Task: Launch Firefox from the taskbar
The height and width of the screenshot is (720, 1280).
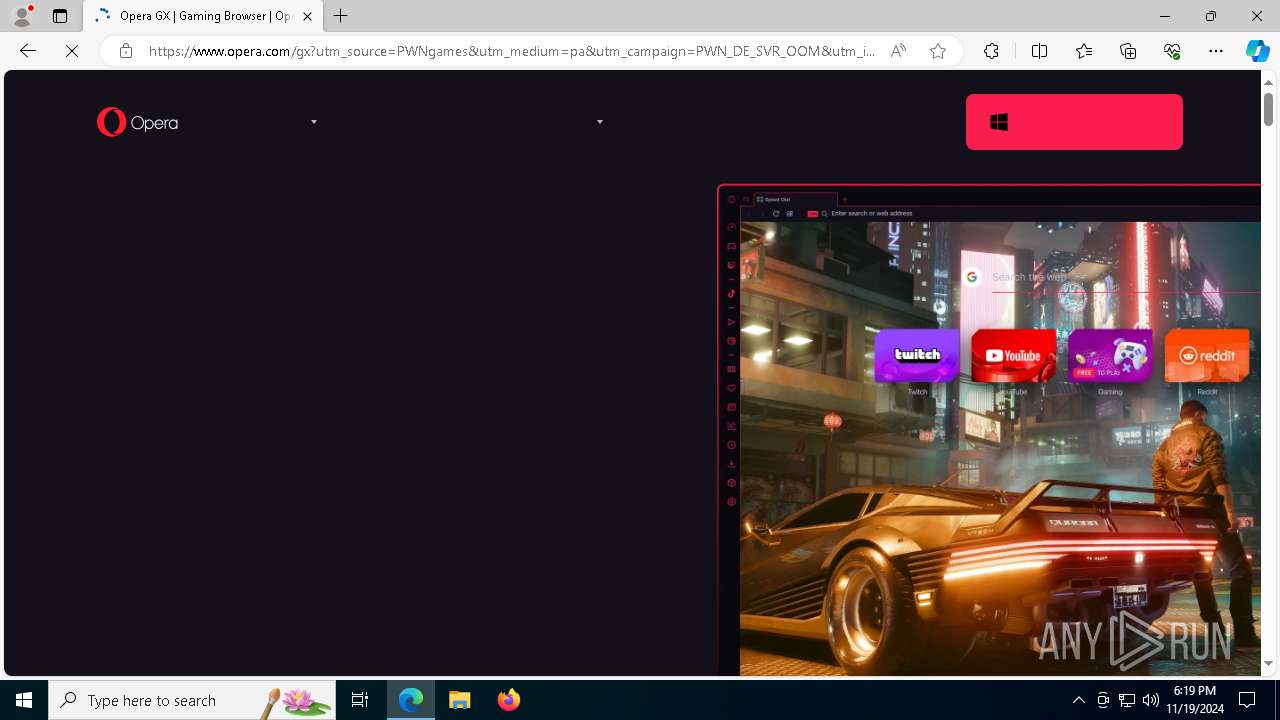Action: [x=509, y=700]
